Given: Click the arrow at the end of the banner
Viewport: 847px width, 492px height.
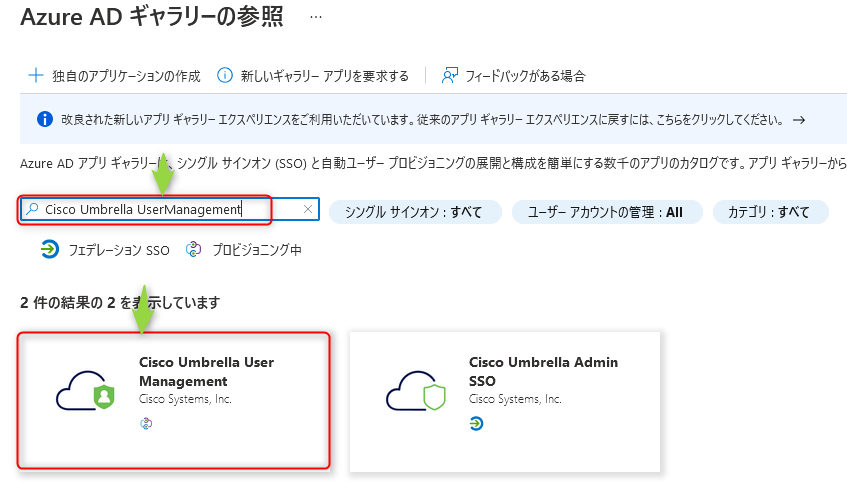Looking at the screenshot, I should point(799,120).
